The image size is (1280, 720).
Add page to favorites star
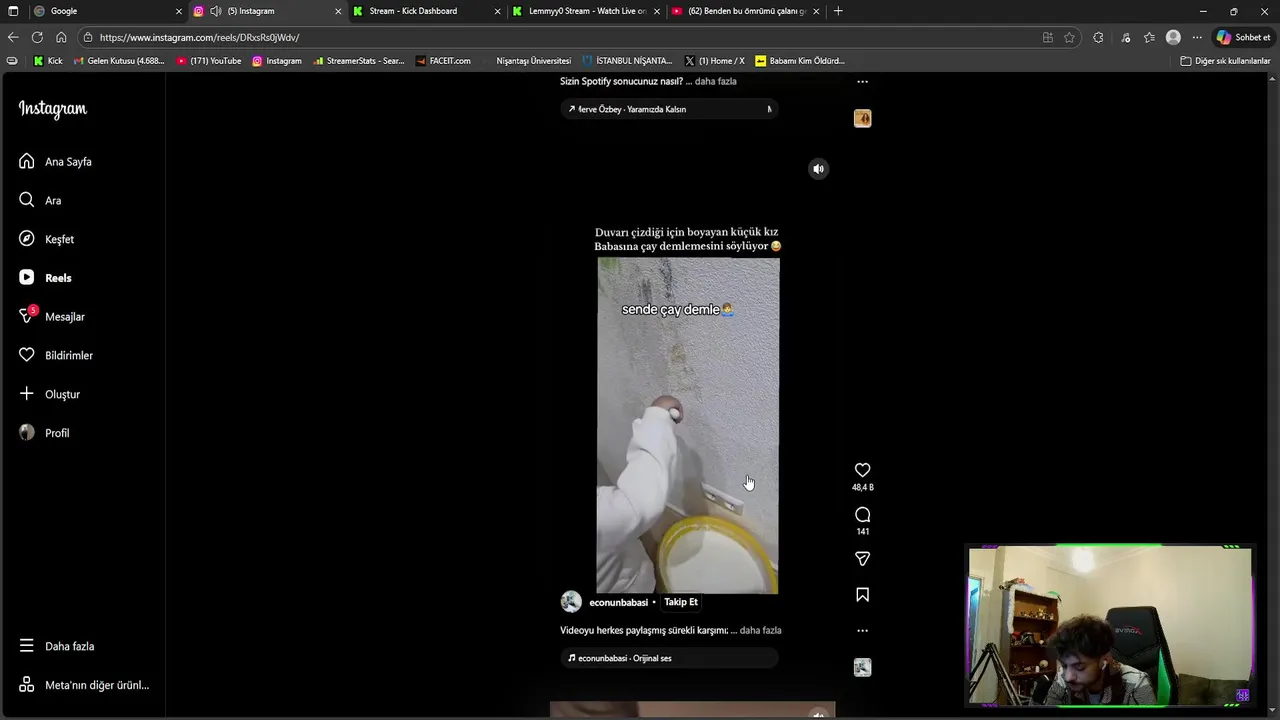click(x=1069, y=37)
